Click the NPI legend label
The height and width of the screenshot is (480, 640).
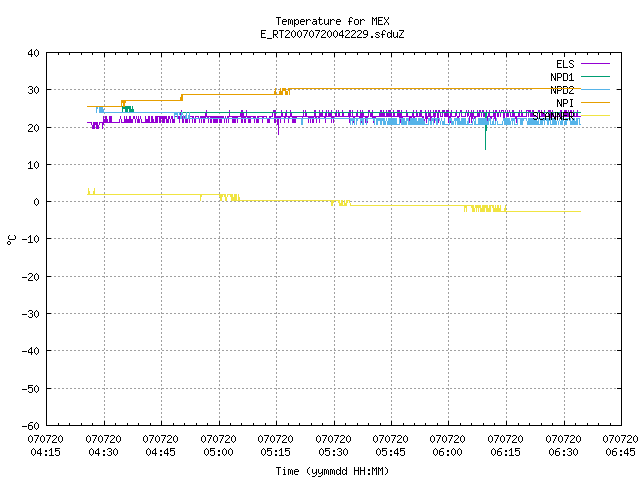pos(565,103)
